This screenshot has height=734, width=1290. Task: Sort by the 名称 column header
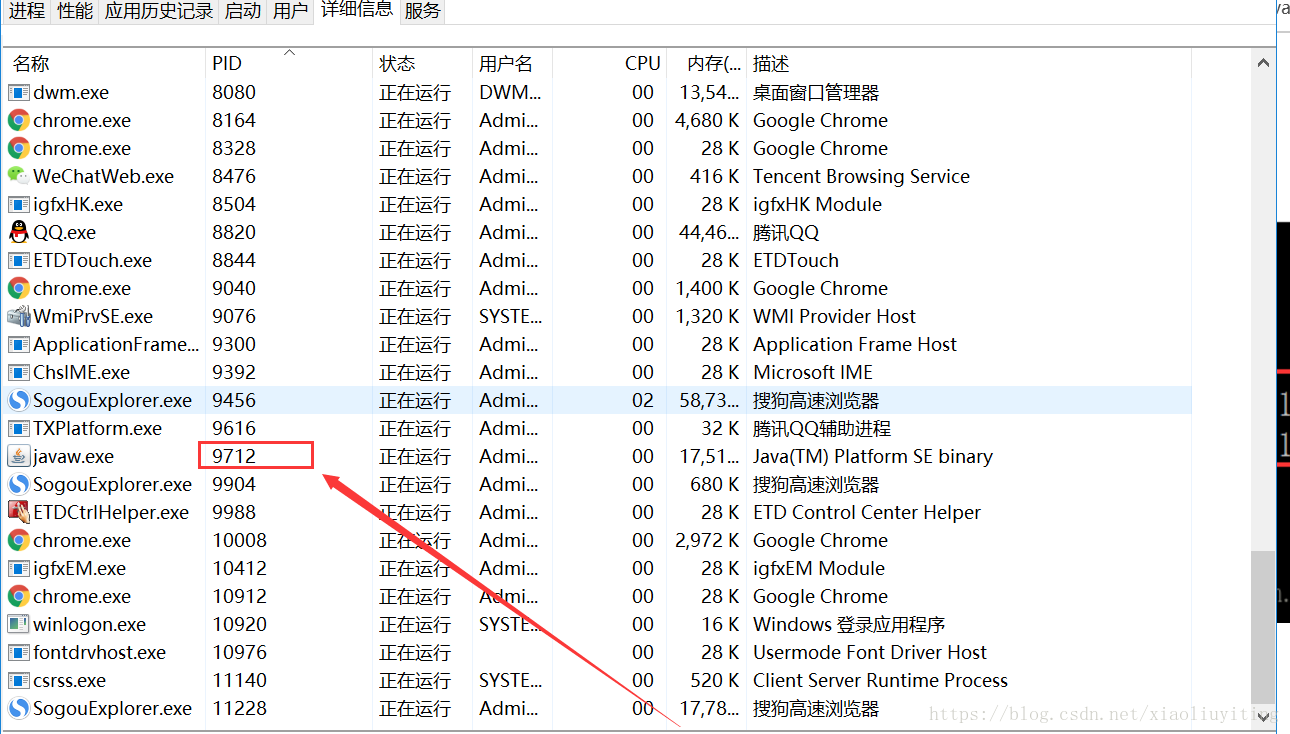(104, 63)
